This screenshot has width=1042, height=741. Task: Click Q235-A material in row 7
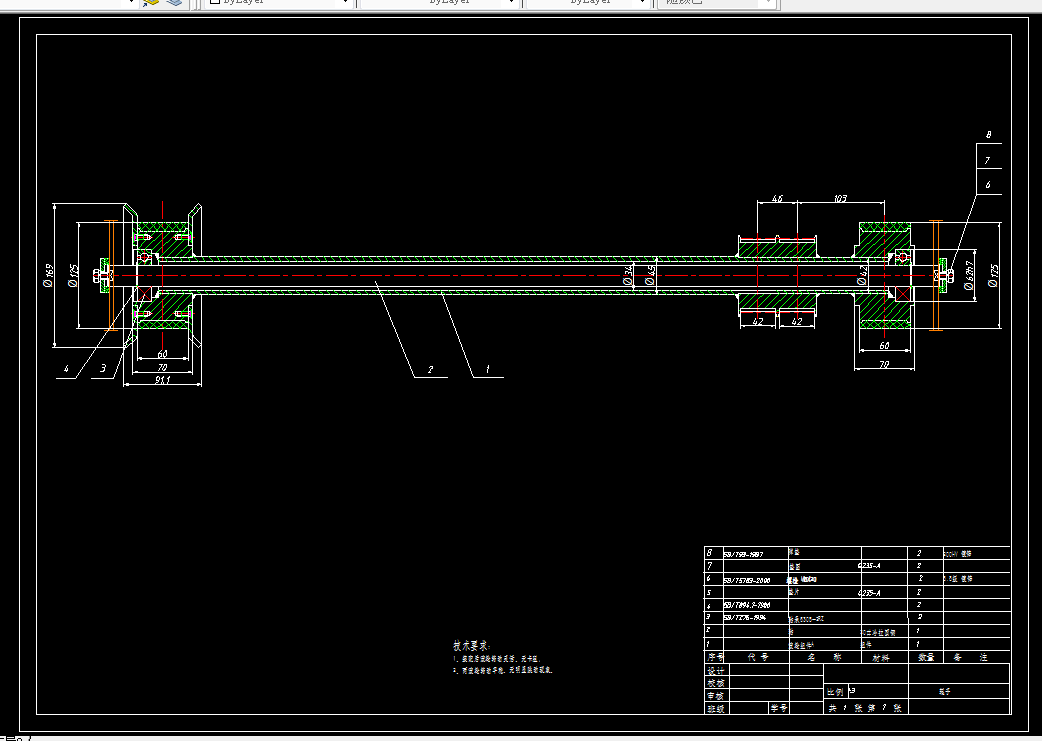869,566
